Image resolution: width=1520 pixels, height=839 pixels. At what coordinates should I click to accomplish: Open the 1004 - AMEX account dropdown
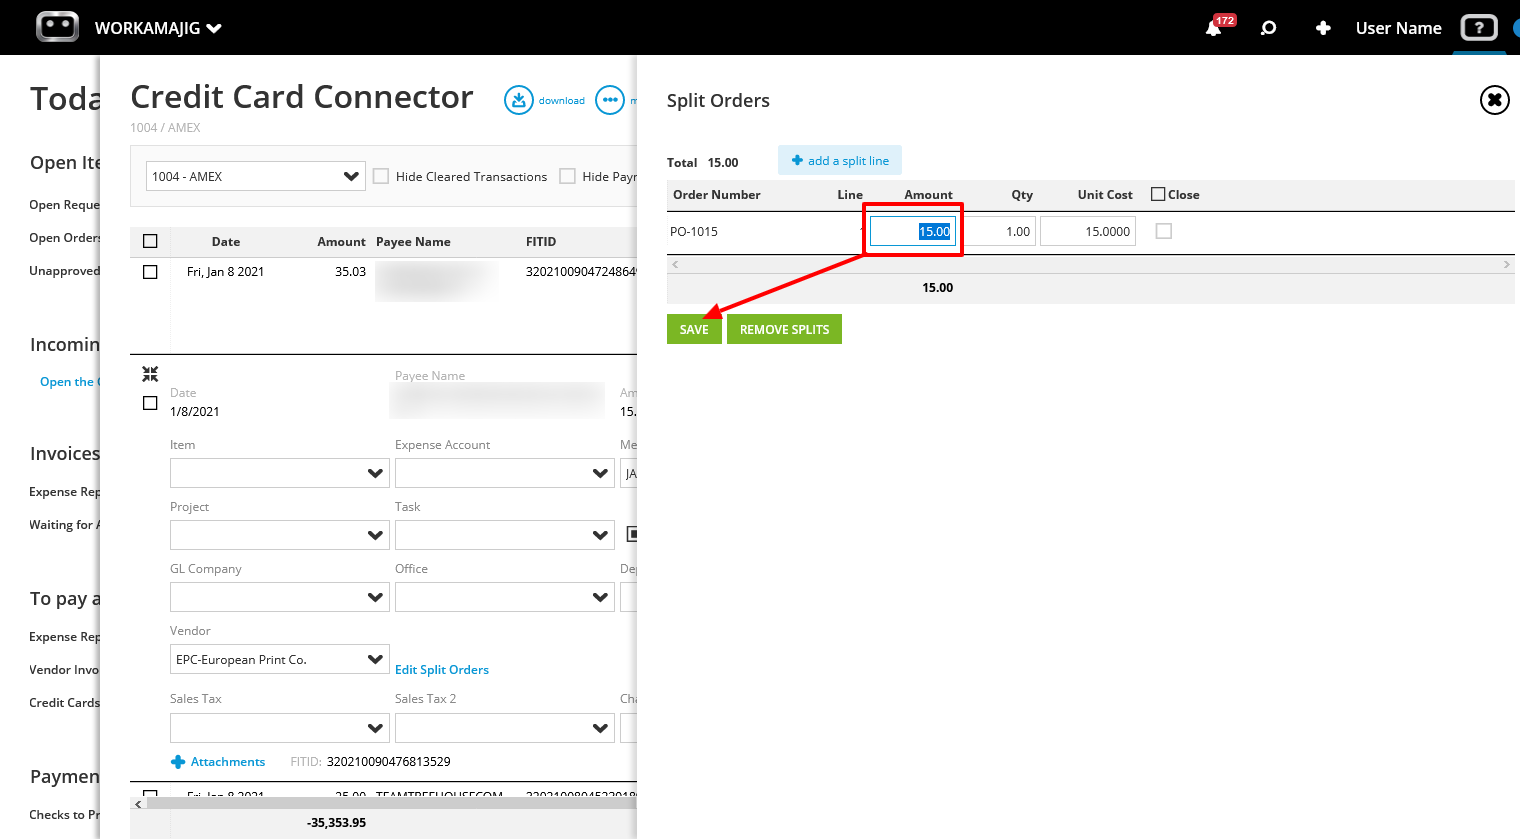[x=255, y=175]
